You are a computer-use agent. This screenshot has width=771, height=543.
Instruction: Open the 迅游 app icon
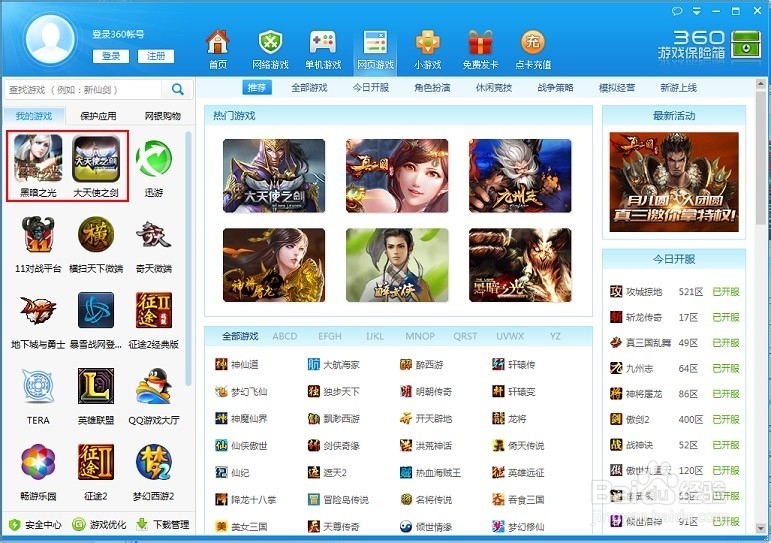pyautogui.click(x=153, y=159)
